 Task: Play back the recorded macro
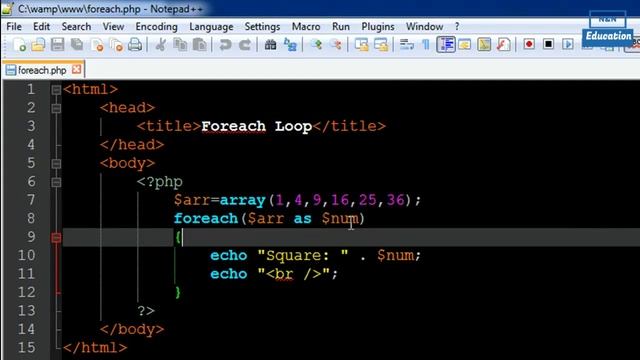pyautogui.click(x=568, y=44)
